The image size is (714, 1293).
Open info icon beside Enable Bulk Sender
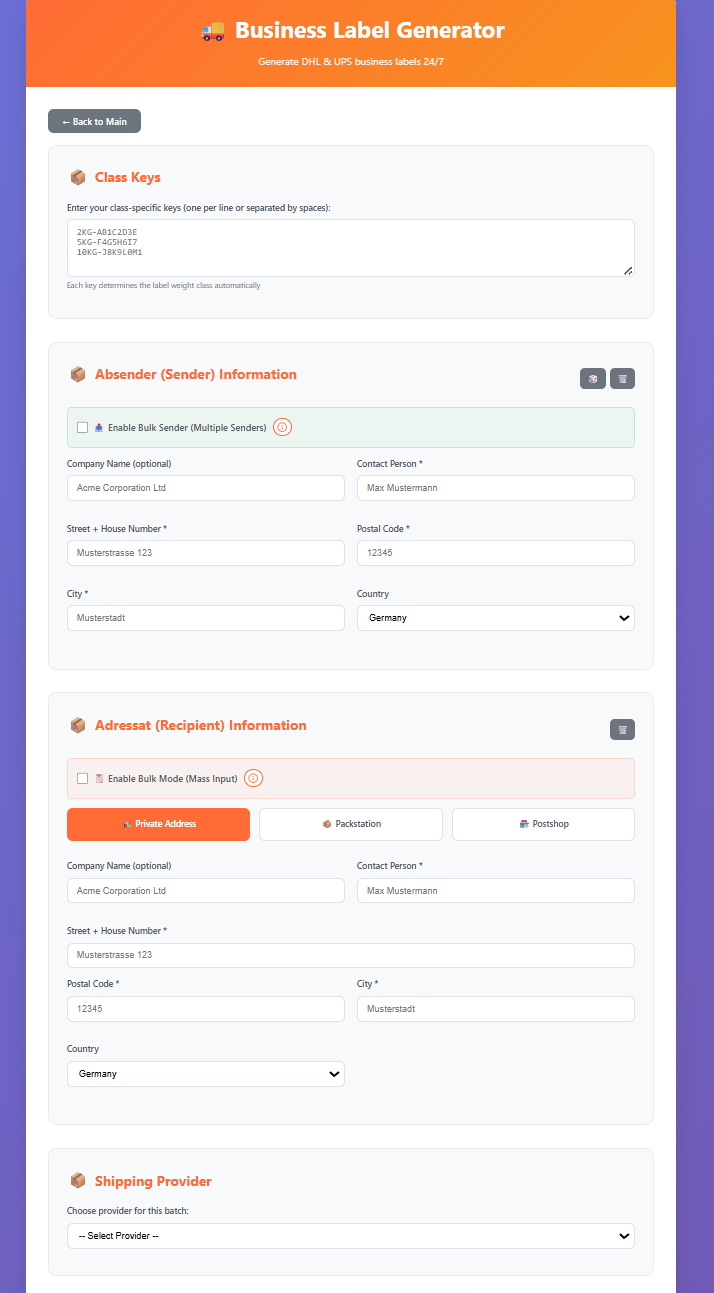coord(282,427)
